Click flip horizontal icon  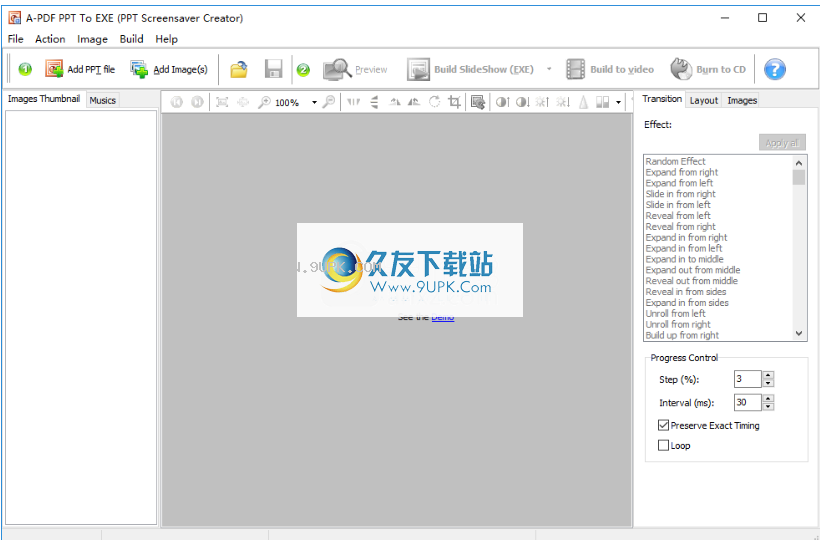pyautogui.click(x=354, y=102)
